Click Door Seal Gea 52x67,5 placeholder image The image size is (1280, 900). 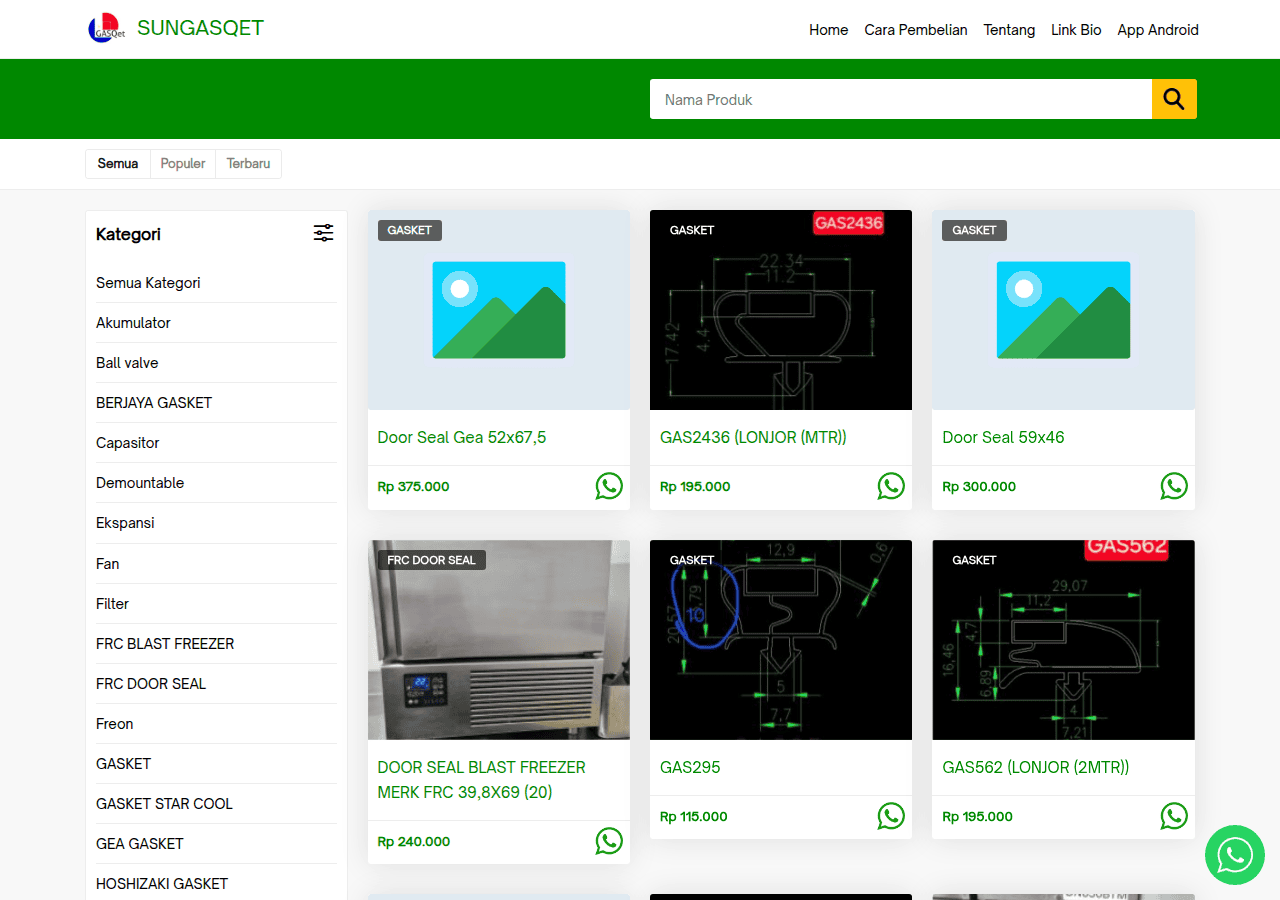pyautogui.click(x=499, y=310)
